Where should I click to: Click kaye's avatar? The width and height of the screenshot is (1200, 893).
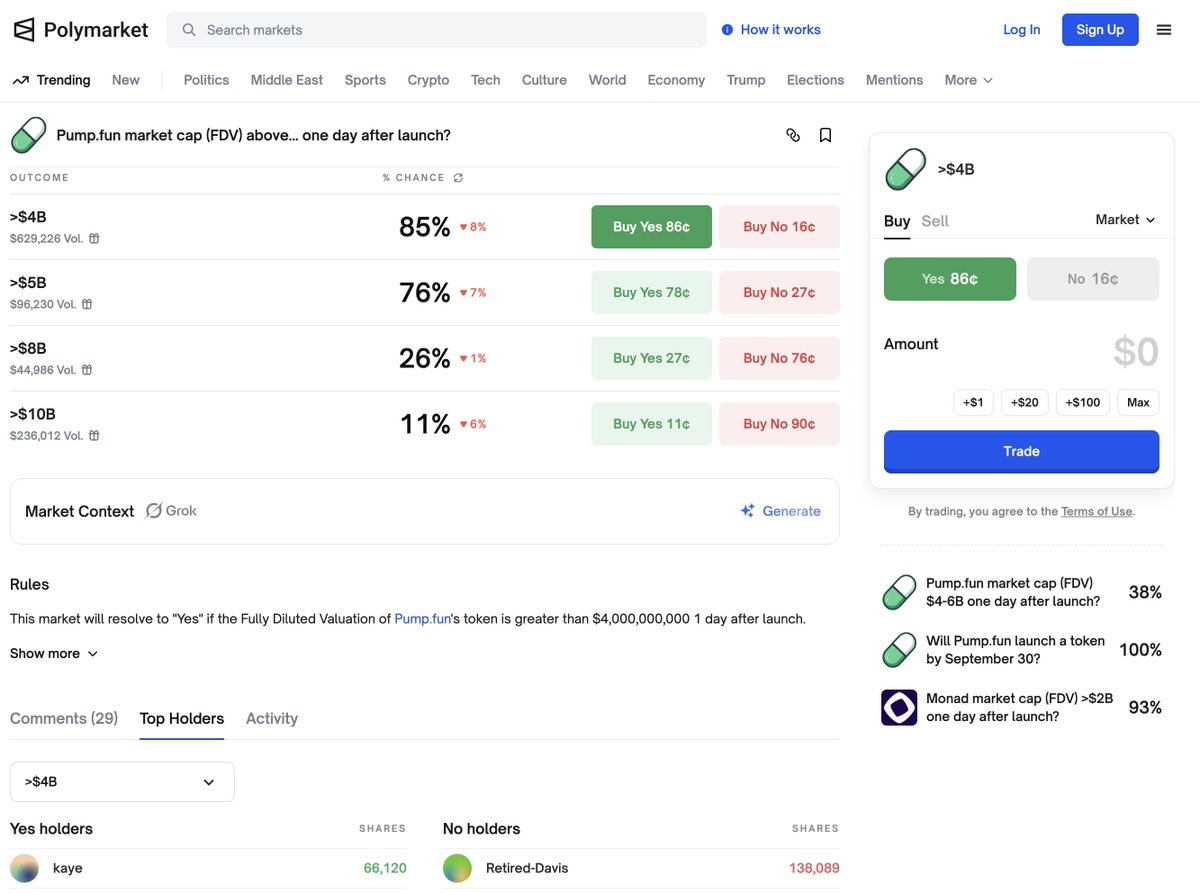pos(25,868)
